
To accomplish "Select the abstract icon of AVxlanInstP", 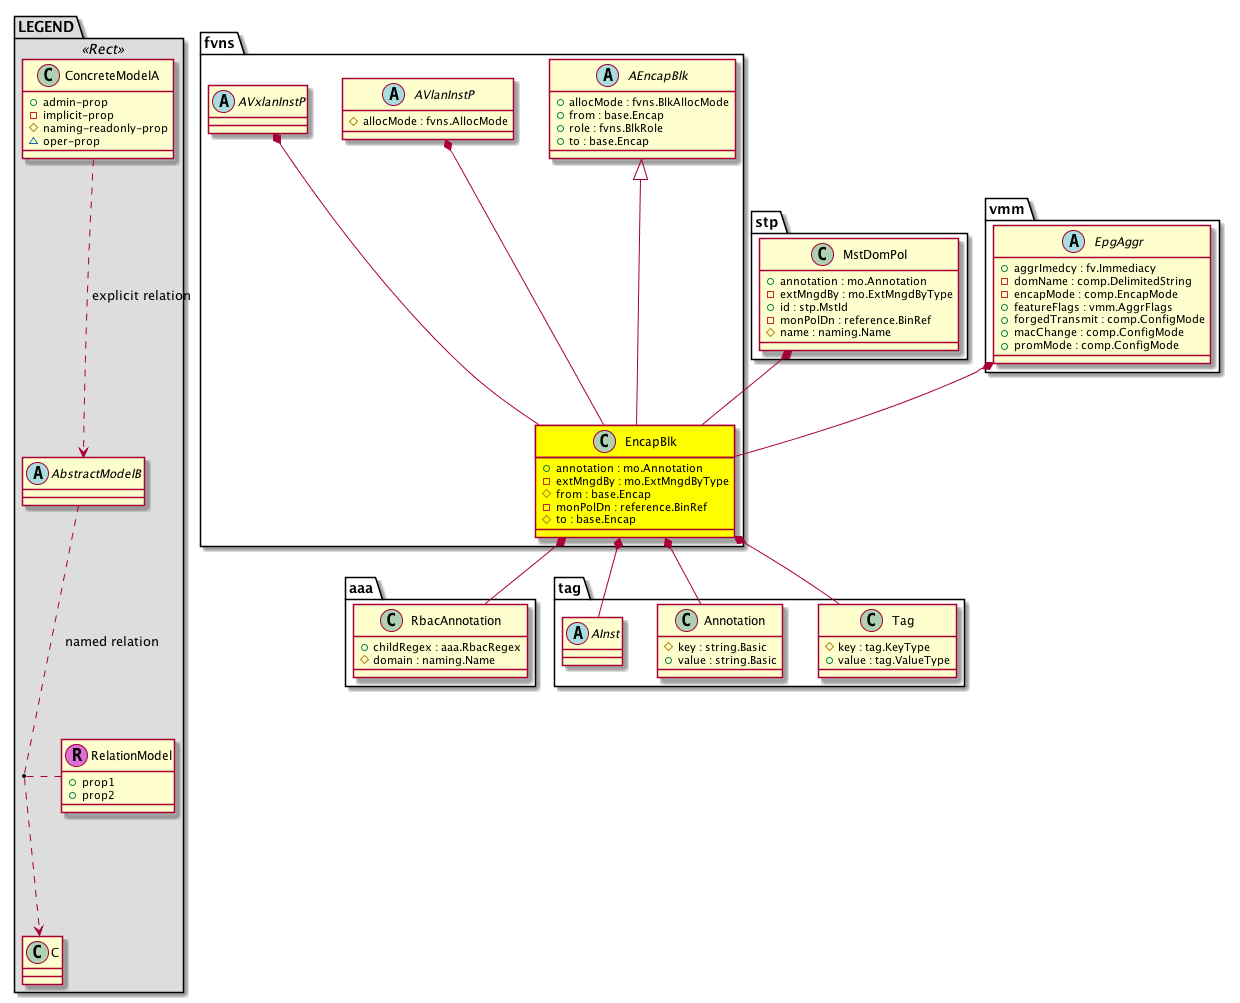I will point(224,102).
